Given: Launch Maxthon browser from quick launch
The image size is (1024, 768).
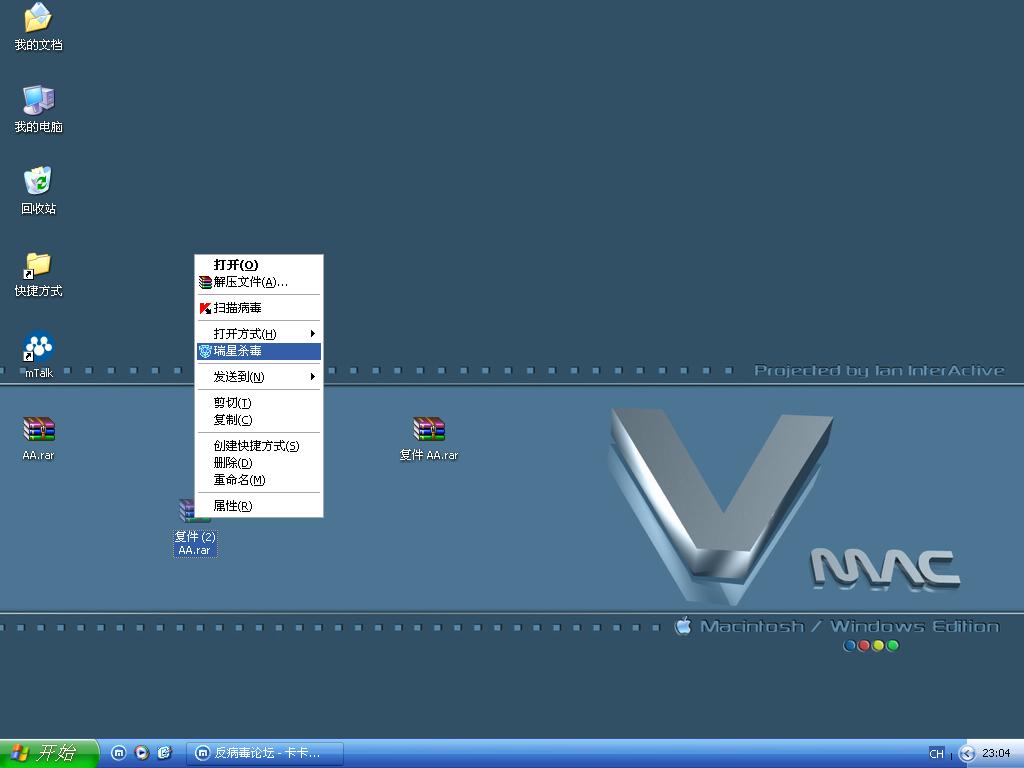Looking at the screenshot, I should click(119, 753).
